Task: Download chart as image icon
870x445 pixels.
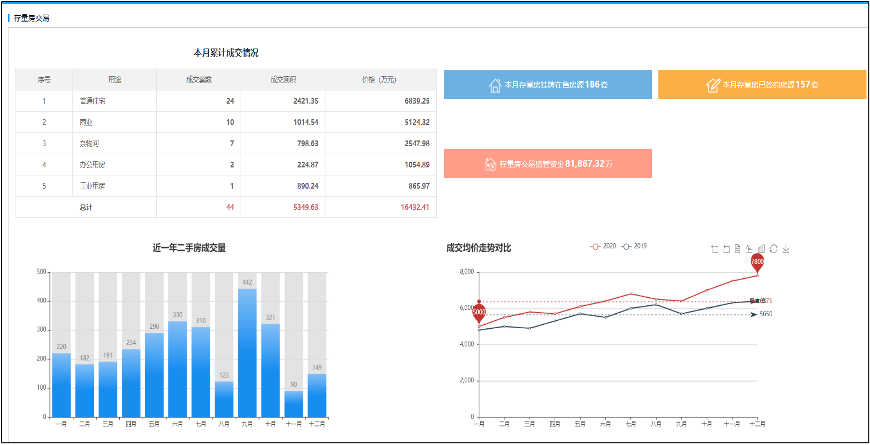Action: [786, 249]
